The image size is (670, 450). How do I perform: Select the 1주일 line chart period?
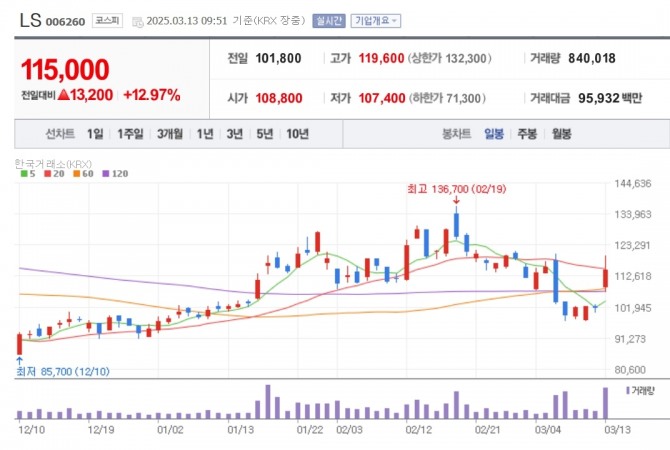coord(130,134)
